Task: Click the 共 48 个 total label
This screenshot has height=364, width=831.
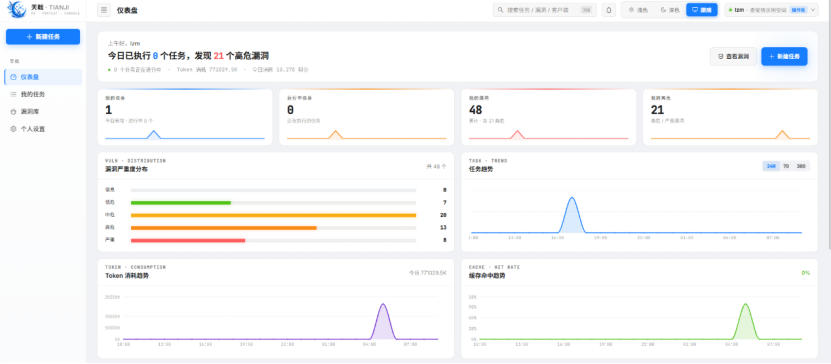Action: pyautogui.click(x=436, y=166)
